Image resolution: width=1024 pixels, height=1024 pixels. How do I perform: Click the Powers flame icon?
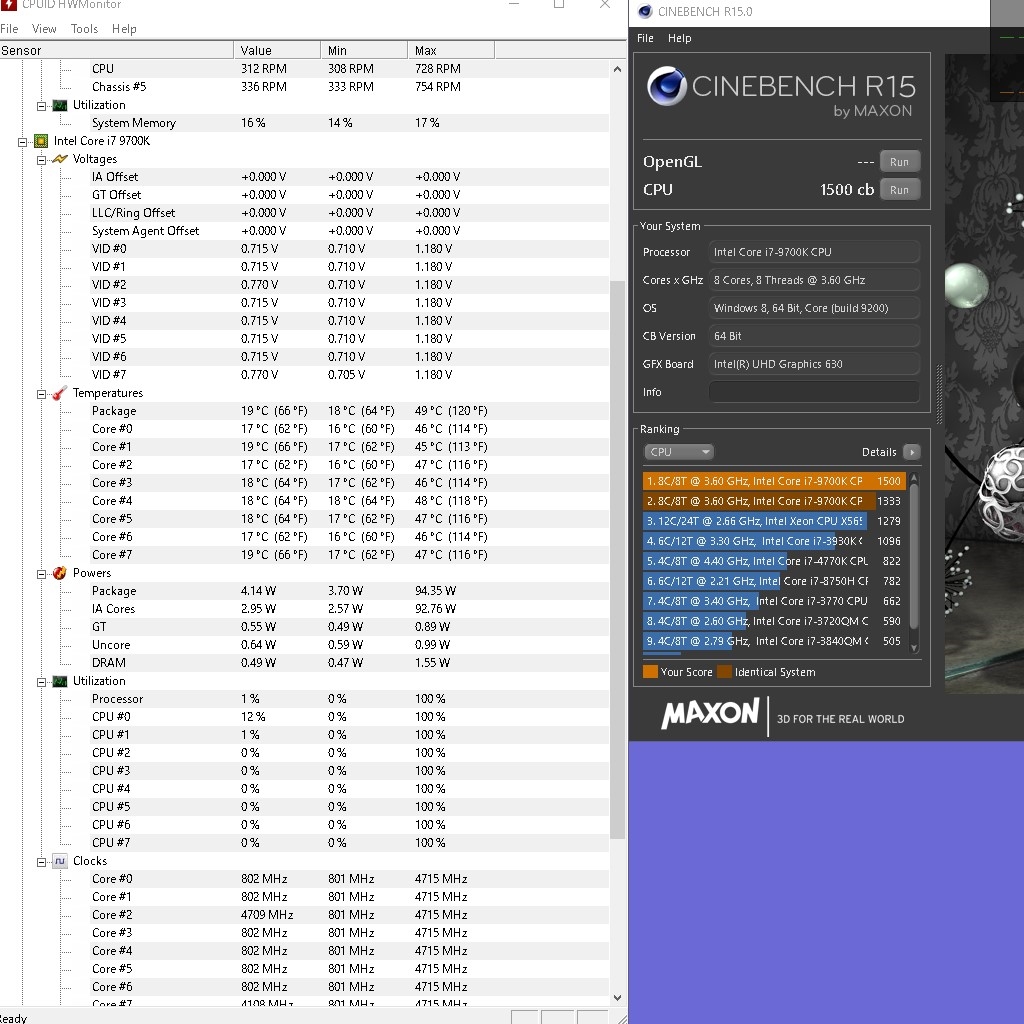point(60,573)
